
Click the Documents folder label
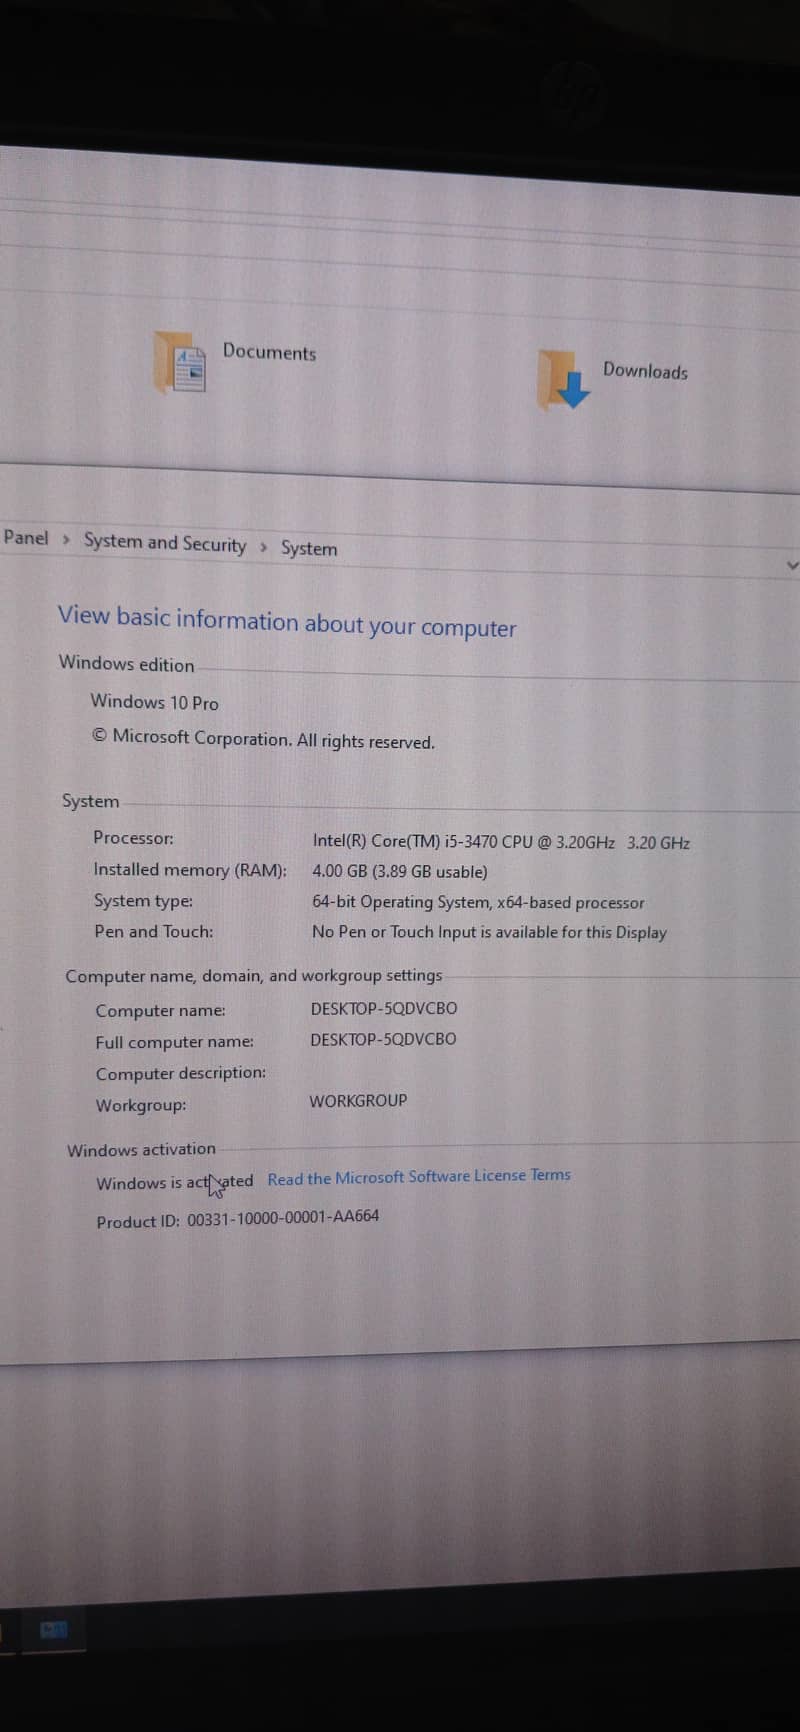pyautogui.click(x=269, y=351)
